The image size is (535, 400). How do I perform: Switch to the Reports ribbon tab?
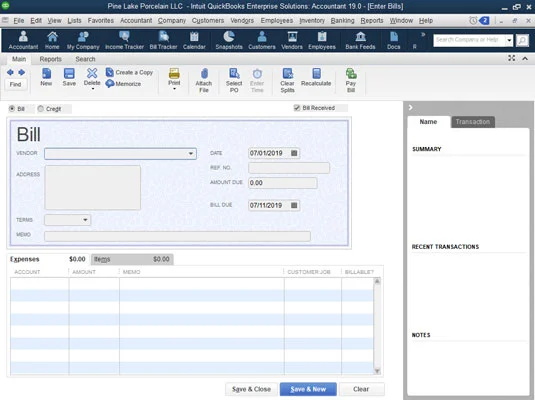50,59
